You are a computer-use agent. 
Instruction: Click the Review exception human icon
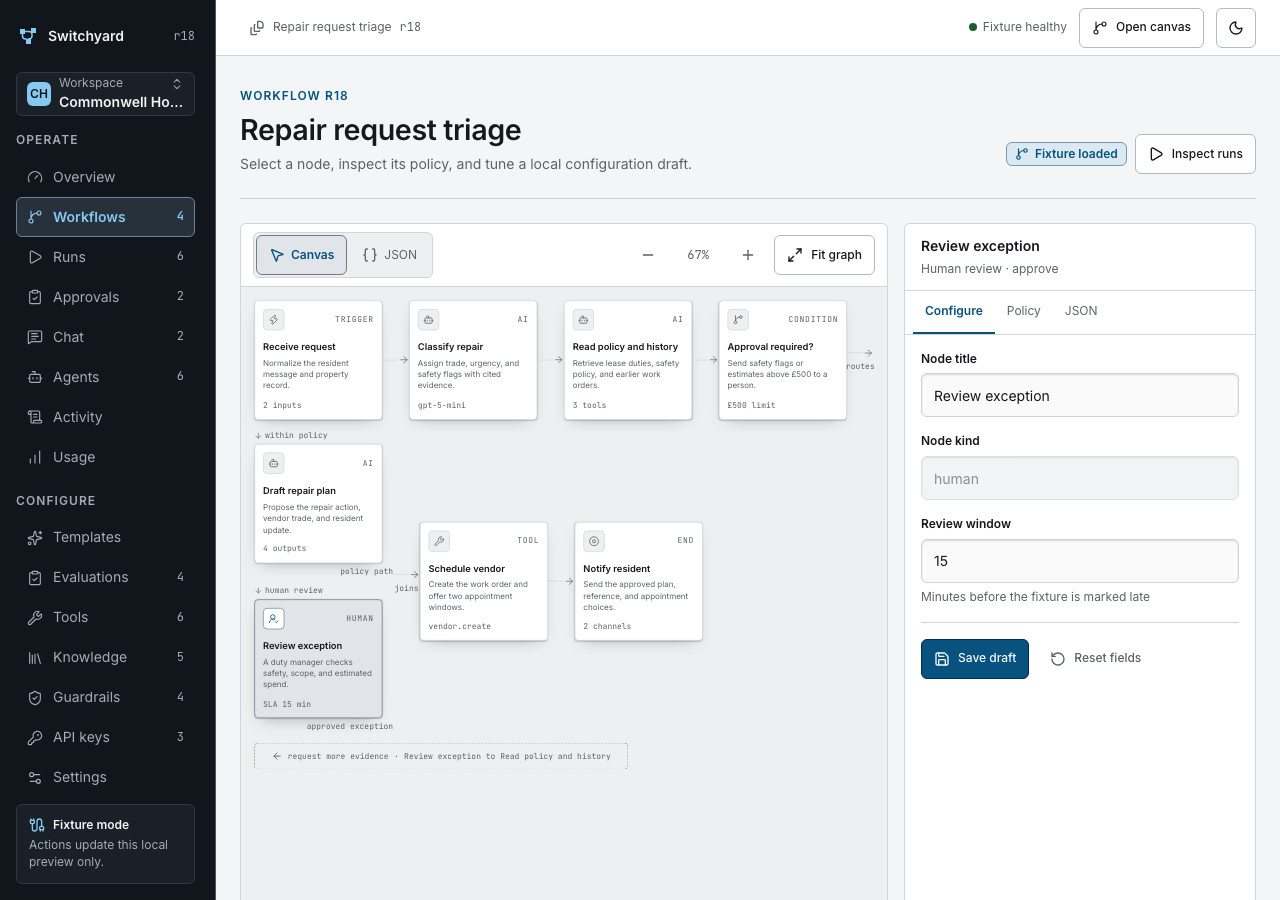pyautogui.click(x=274, y=618)
